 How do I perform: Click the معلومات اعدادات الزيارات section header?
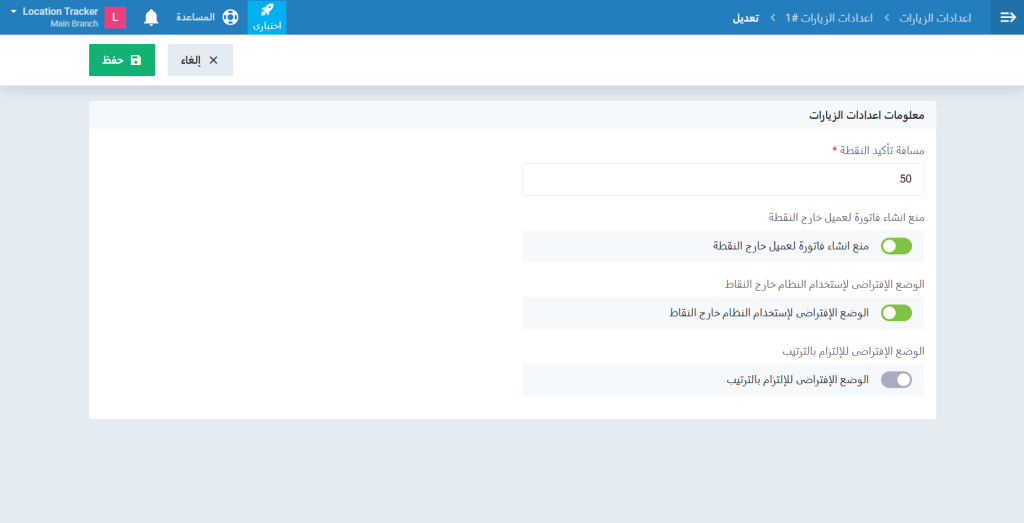pos(866,115)
